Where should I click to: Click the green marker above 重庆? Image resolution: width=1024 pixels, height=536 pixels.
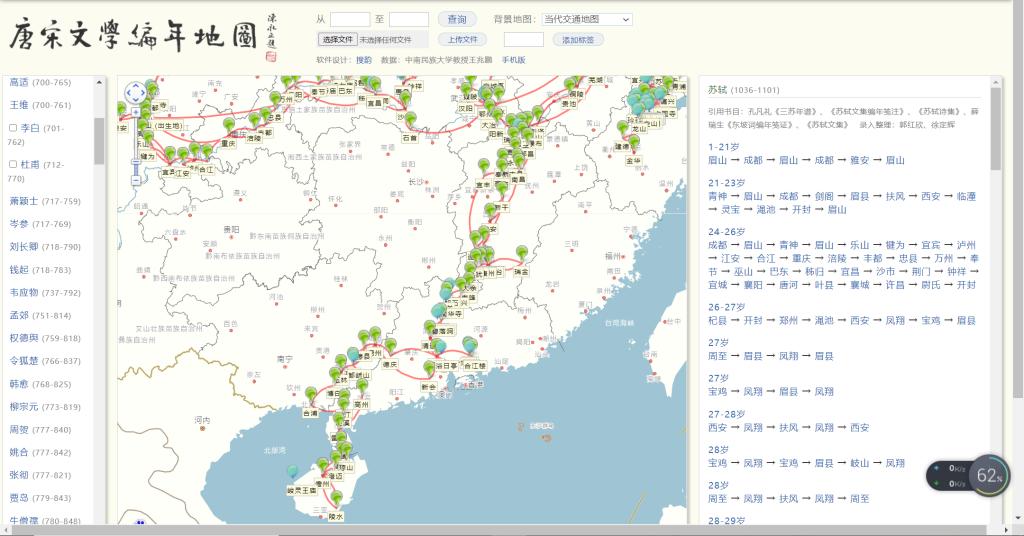click(229, 125)
